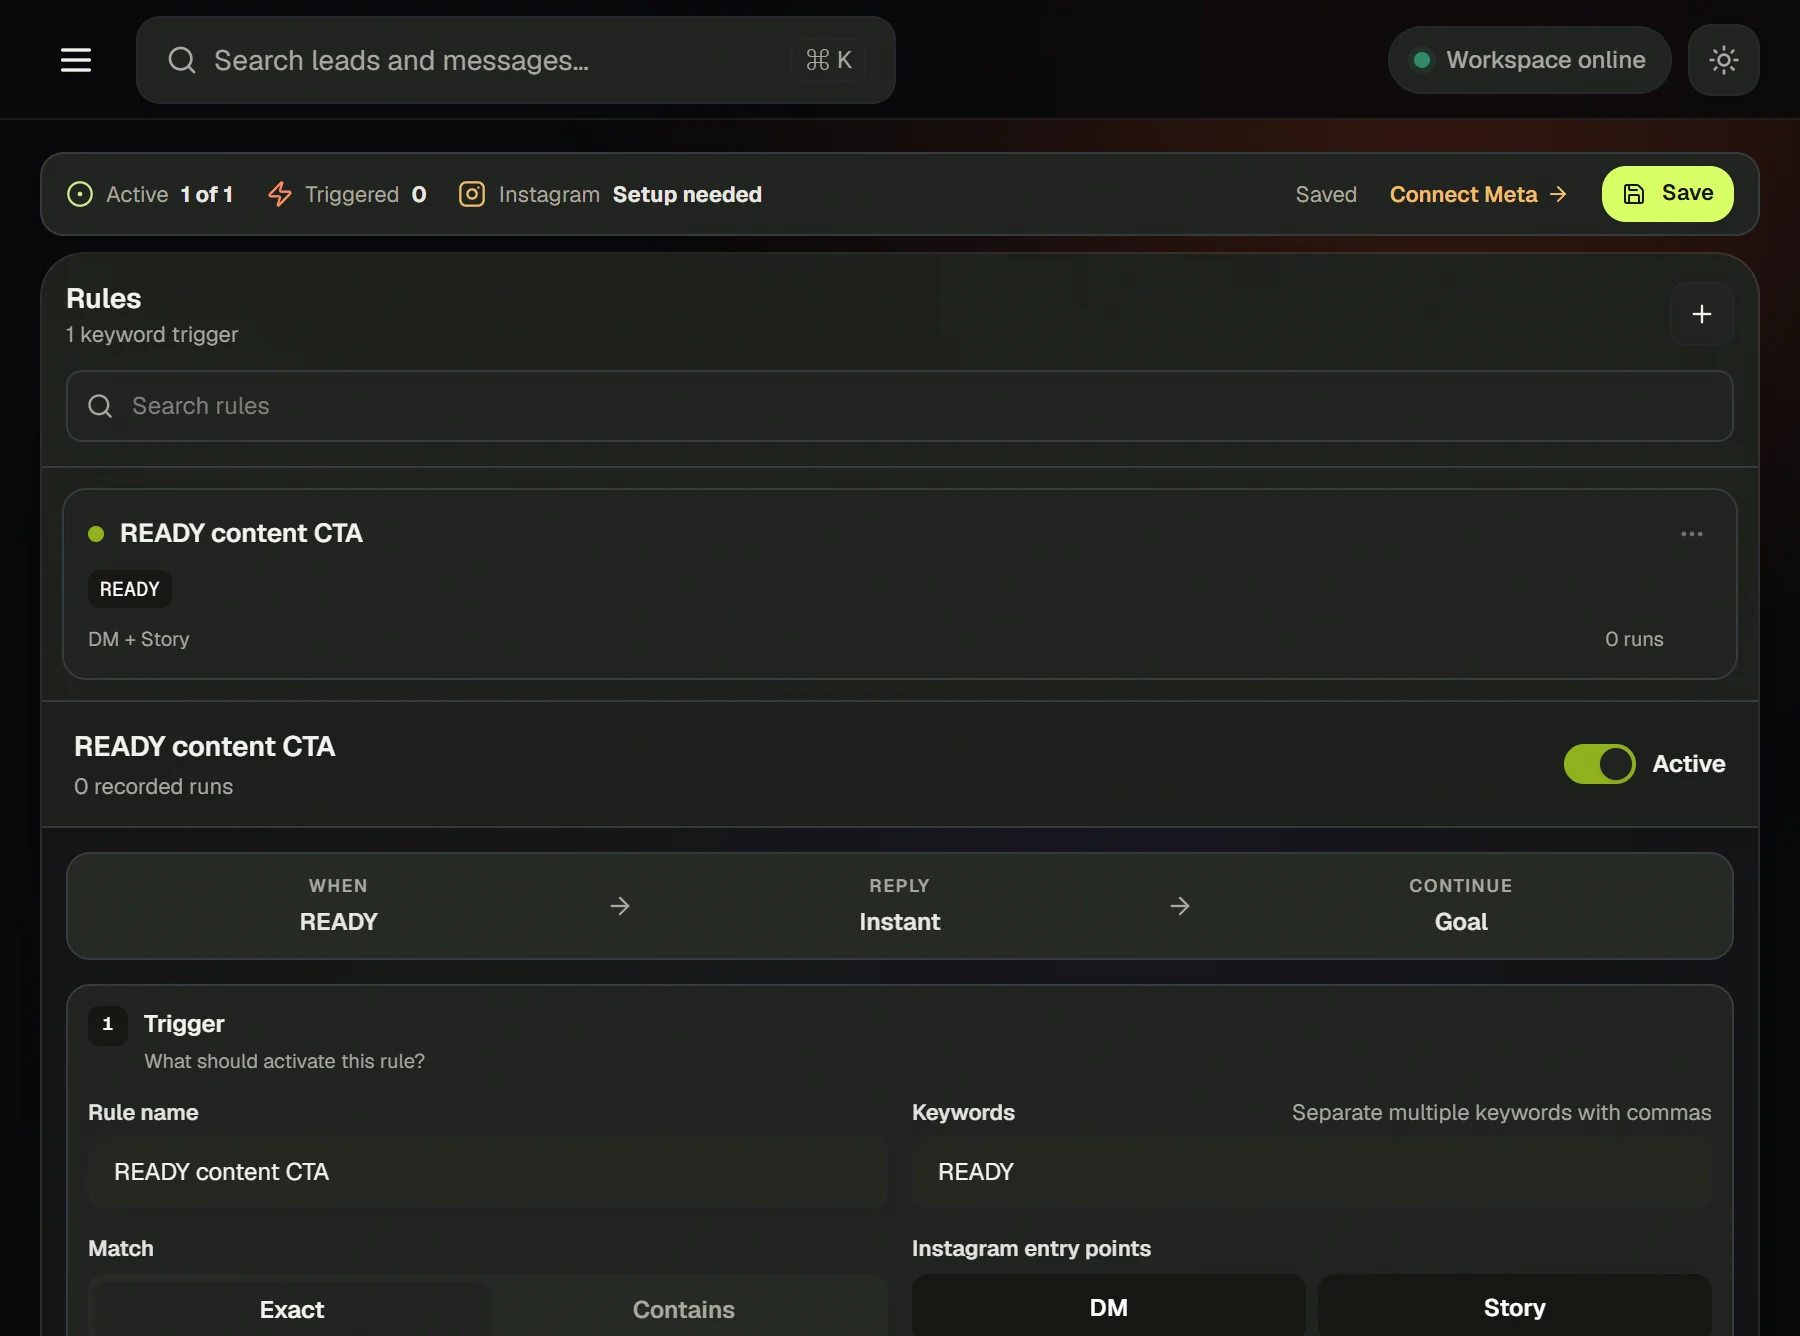Click the Trigger step number 1 badge
1800x1336 pixels.
tap(108, 1025)
